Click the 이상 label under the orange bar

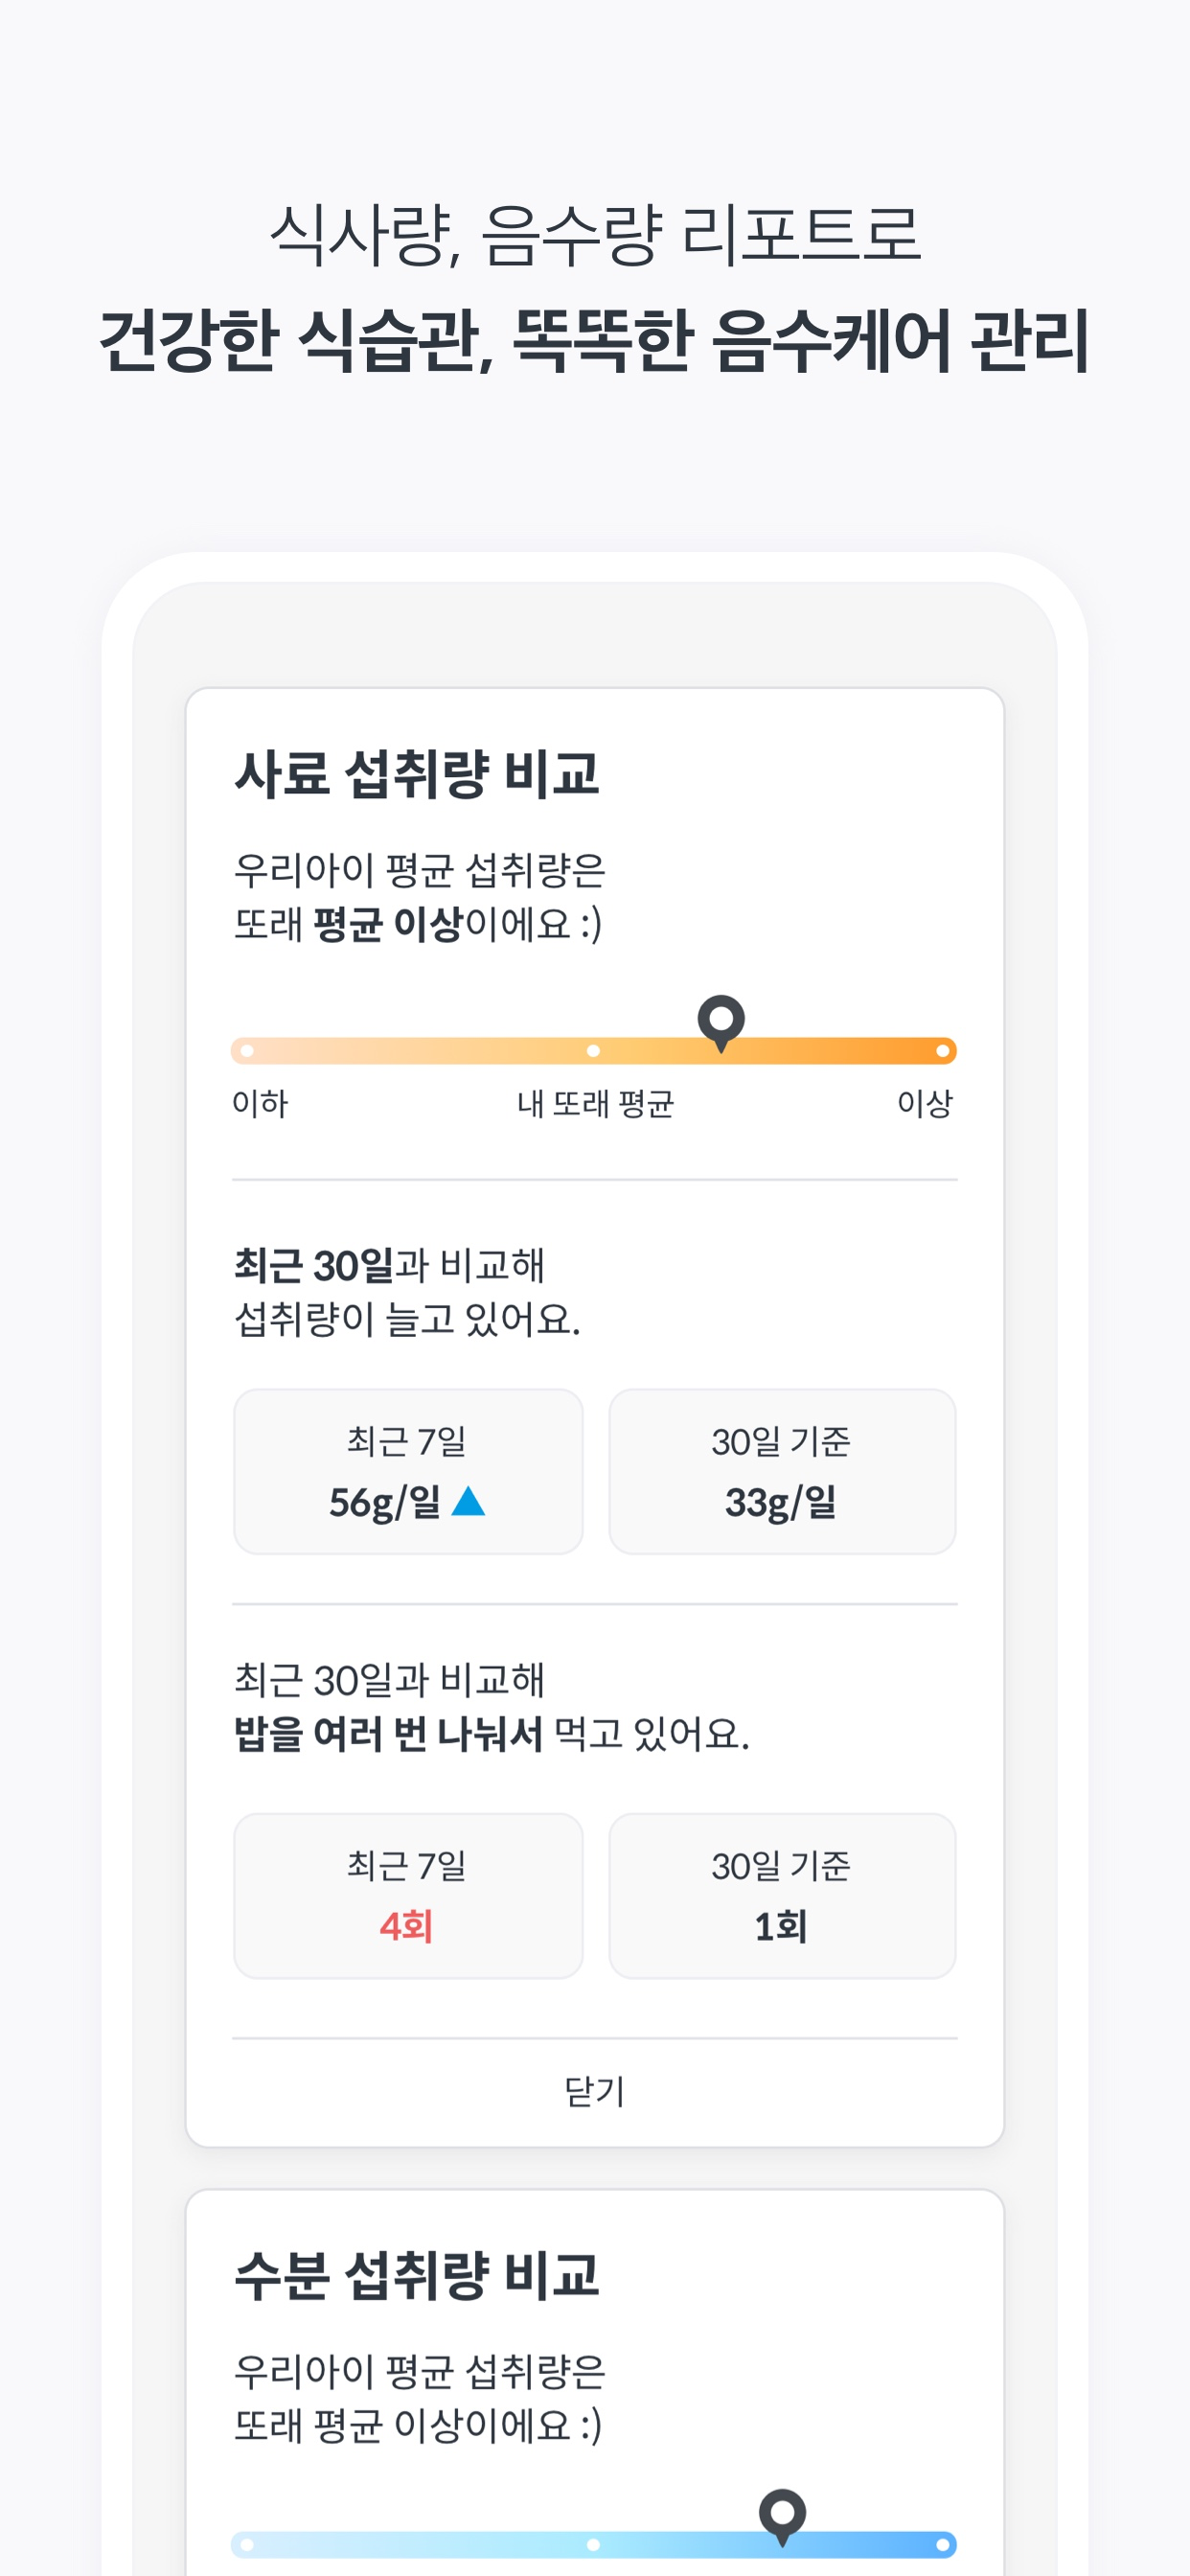925,1104
